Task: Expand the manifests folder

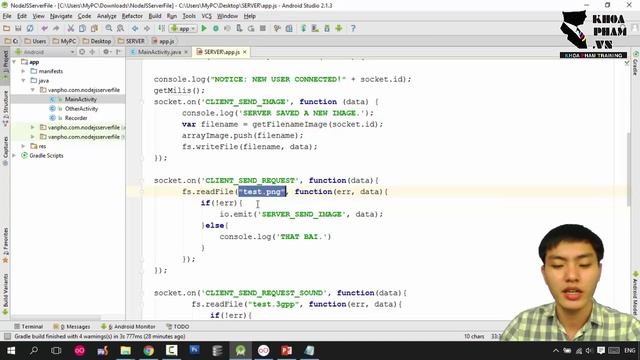Action: coord(24,71)
